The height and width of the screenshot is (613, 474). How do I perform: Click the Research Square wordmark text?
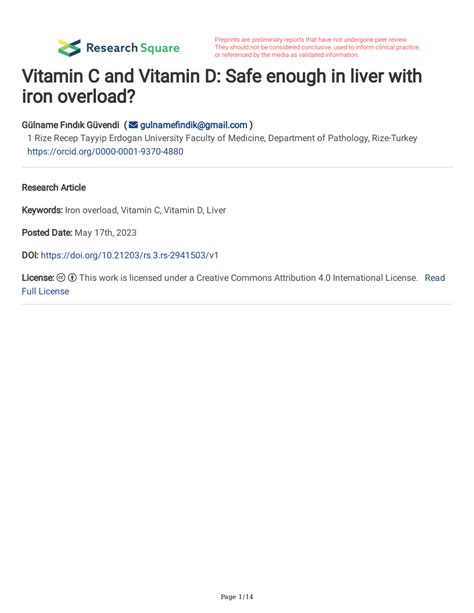pyautogui.click(x=133, y=48)
